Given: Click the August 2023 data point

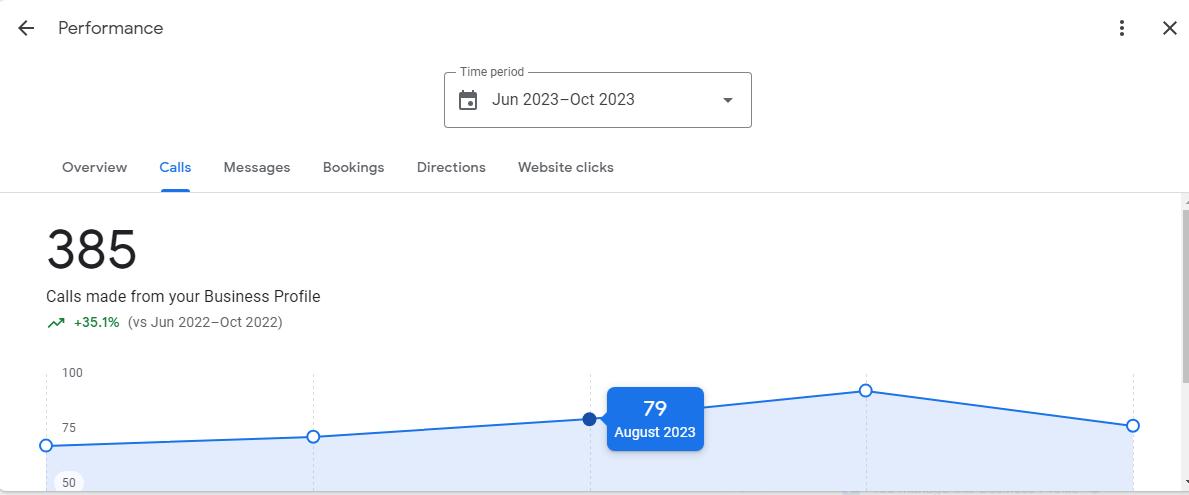Looking at the screenshot, I should (x=589, y=419).
